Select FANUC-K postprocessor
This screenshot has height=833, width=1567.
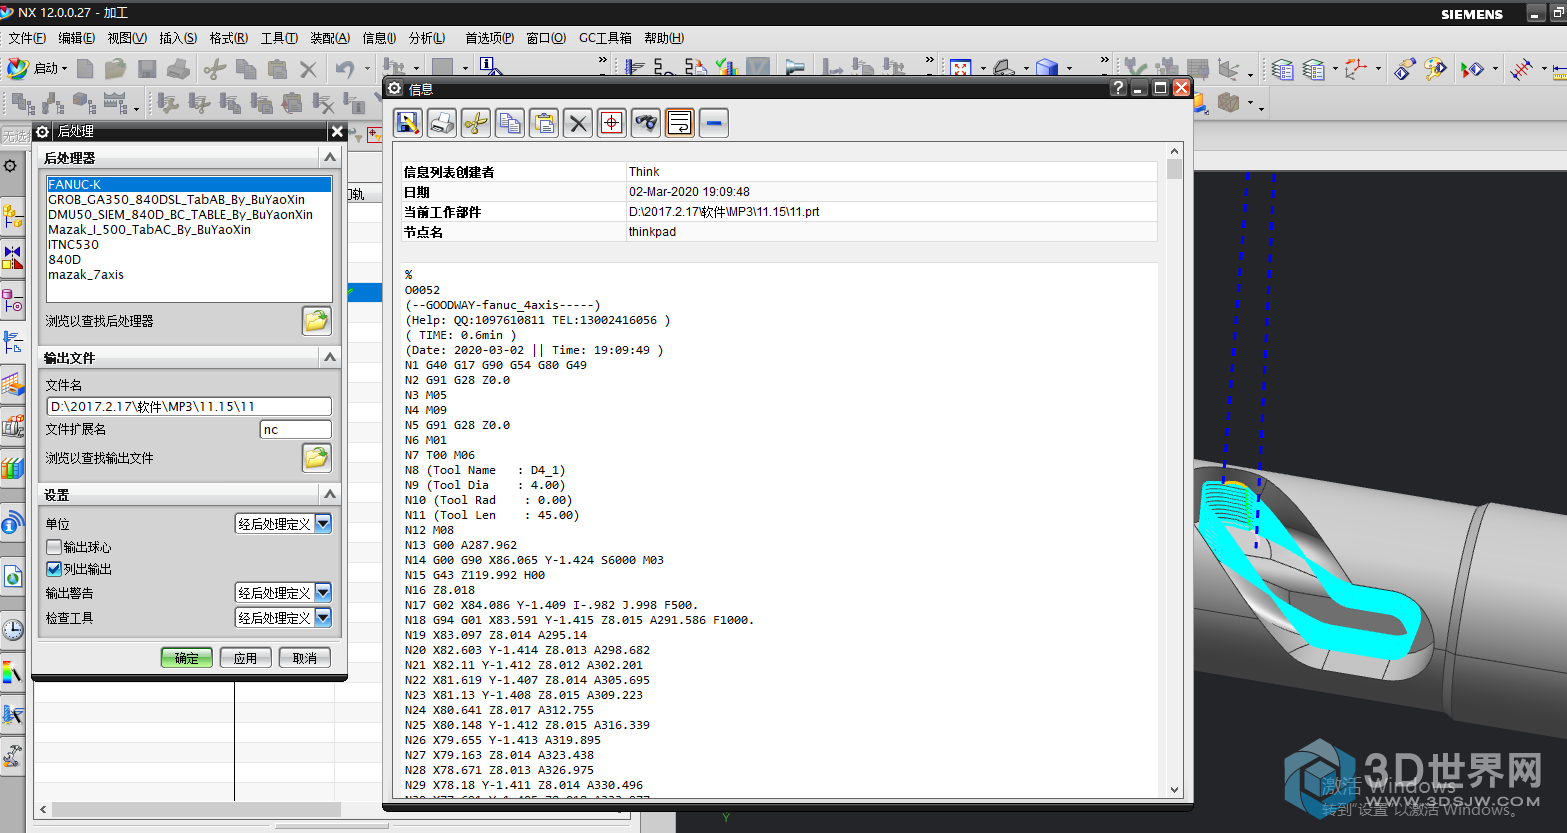189,184
